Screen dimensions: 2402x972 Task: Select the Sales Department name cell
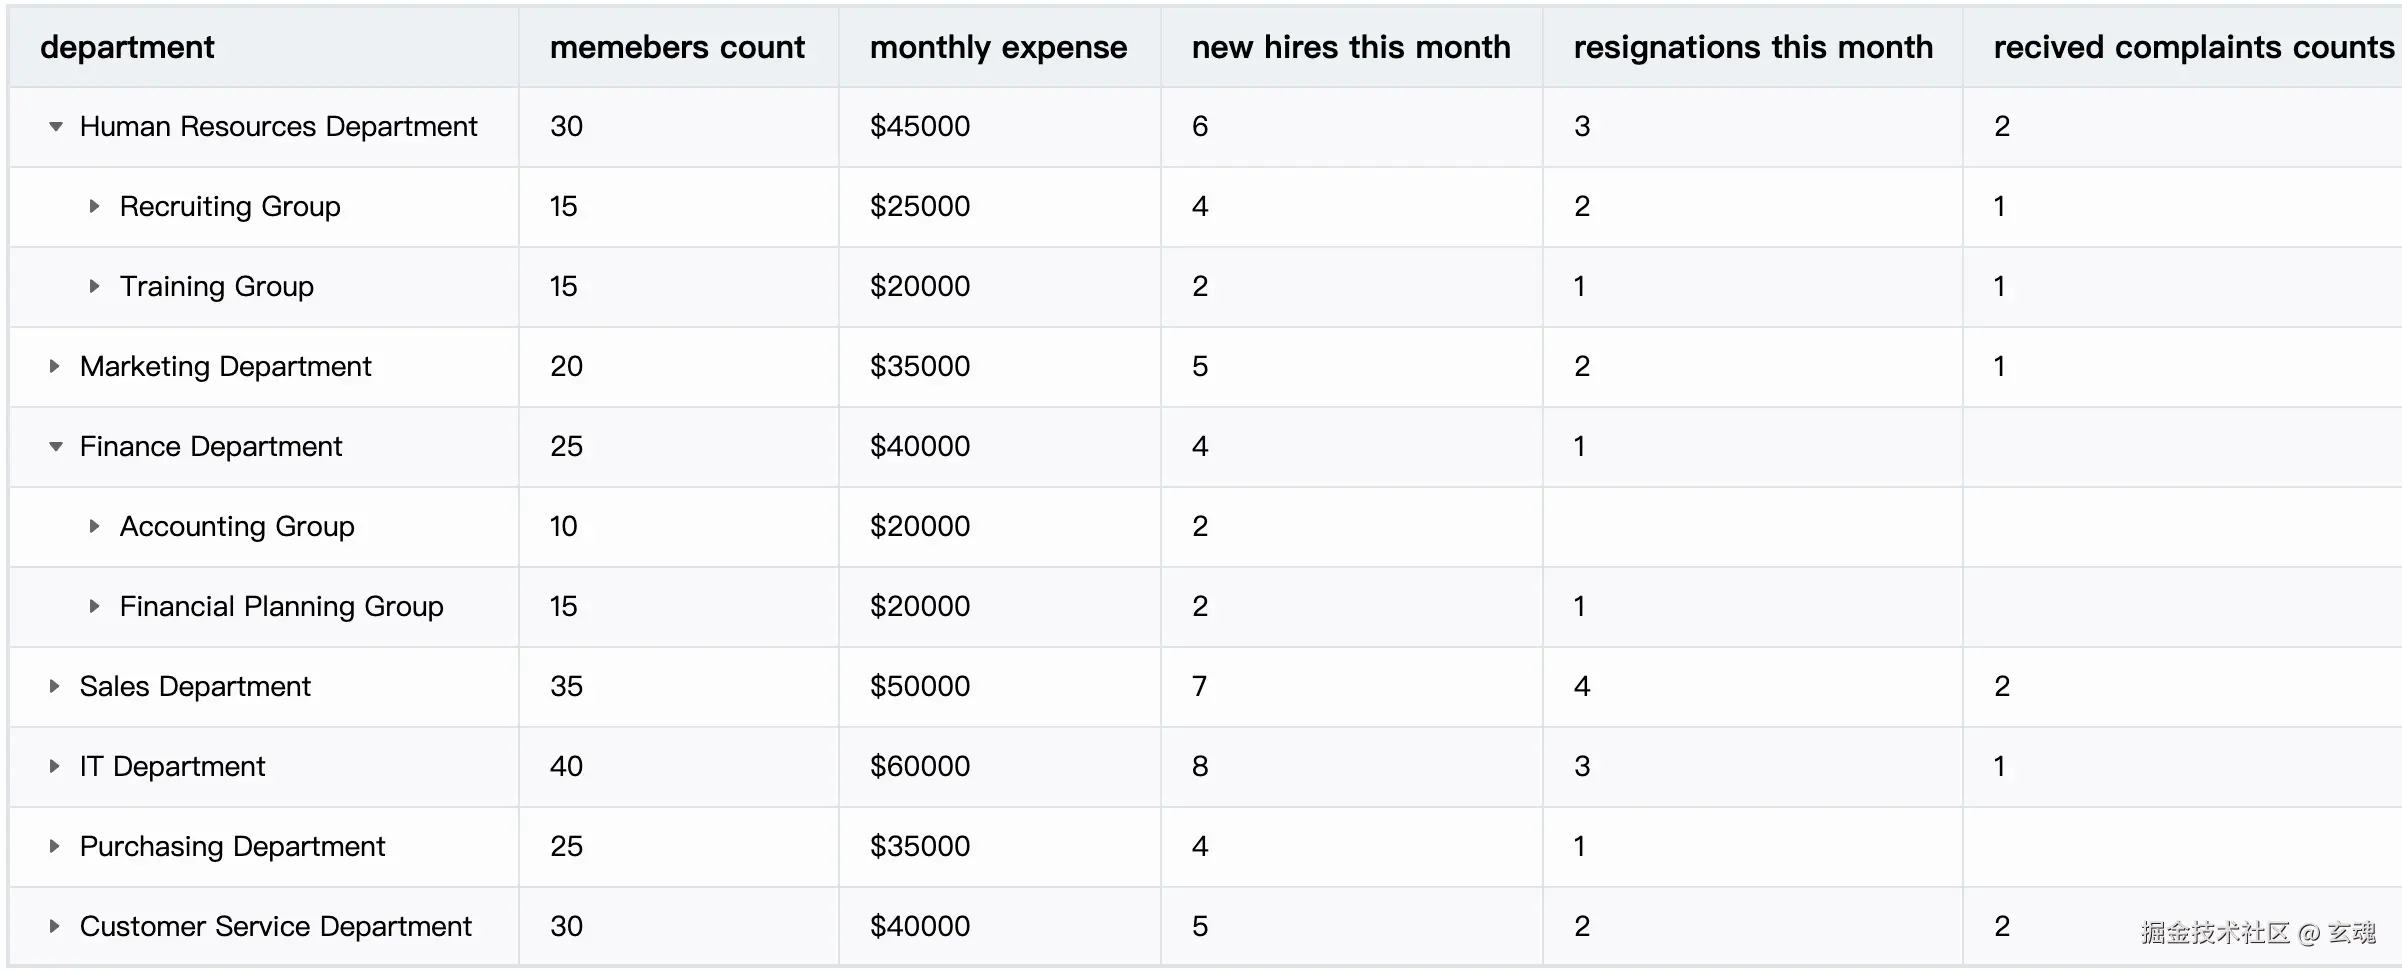[195, 687]
